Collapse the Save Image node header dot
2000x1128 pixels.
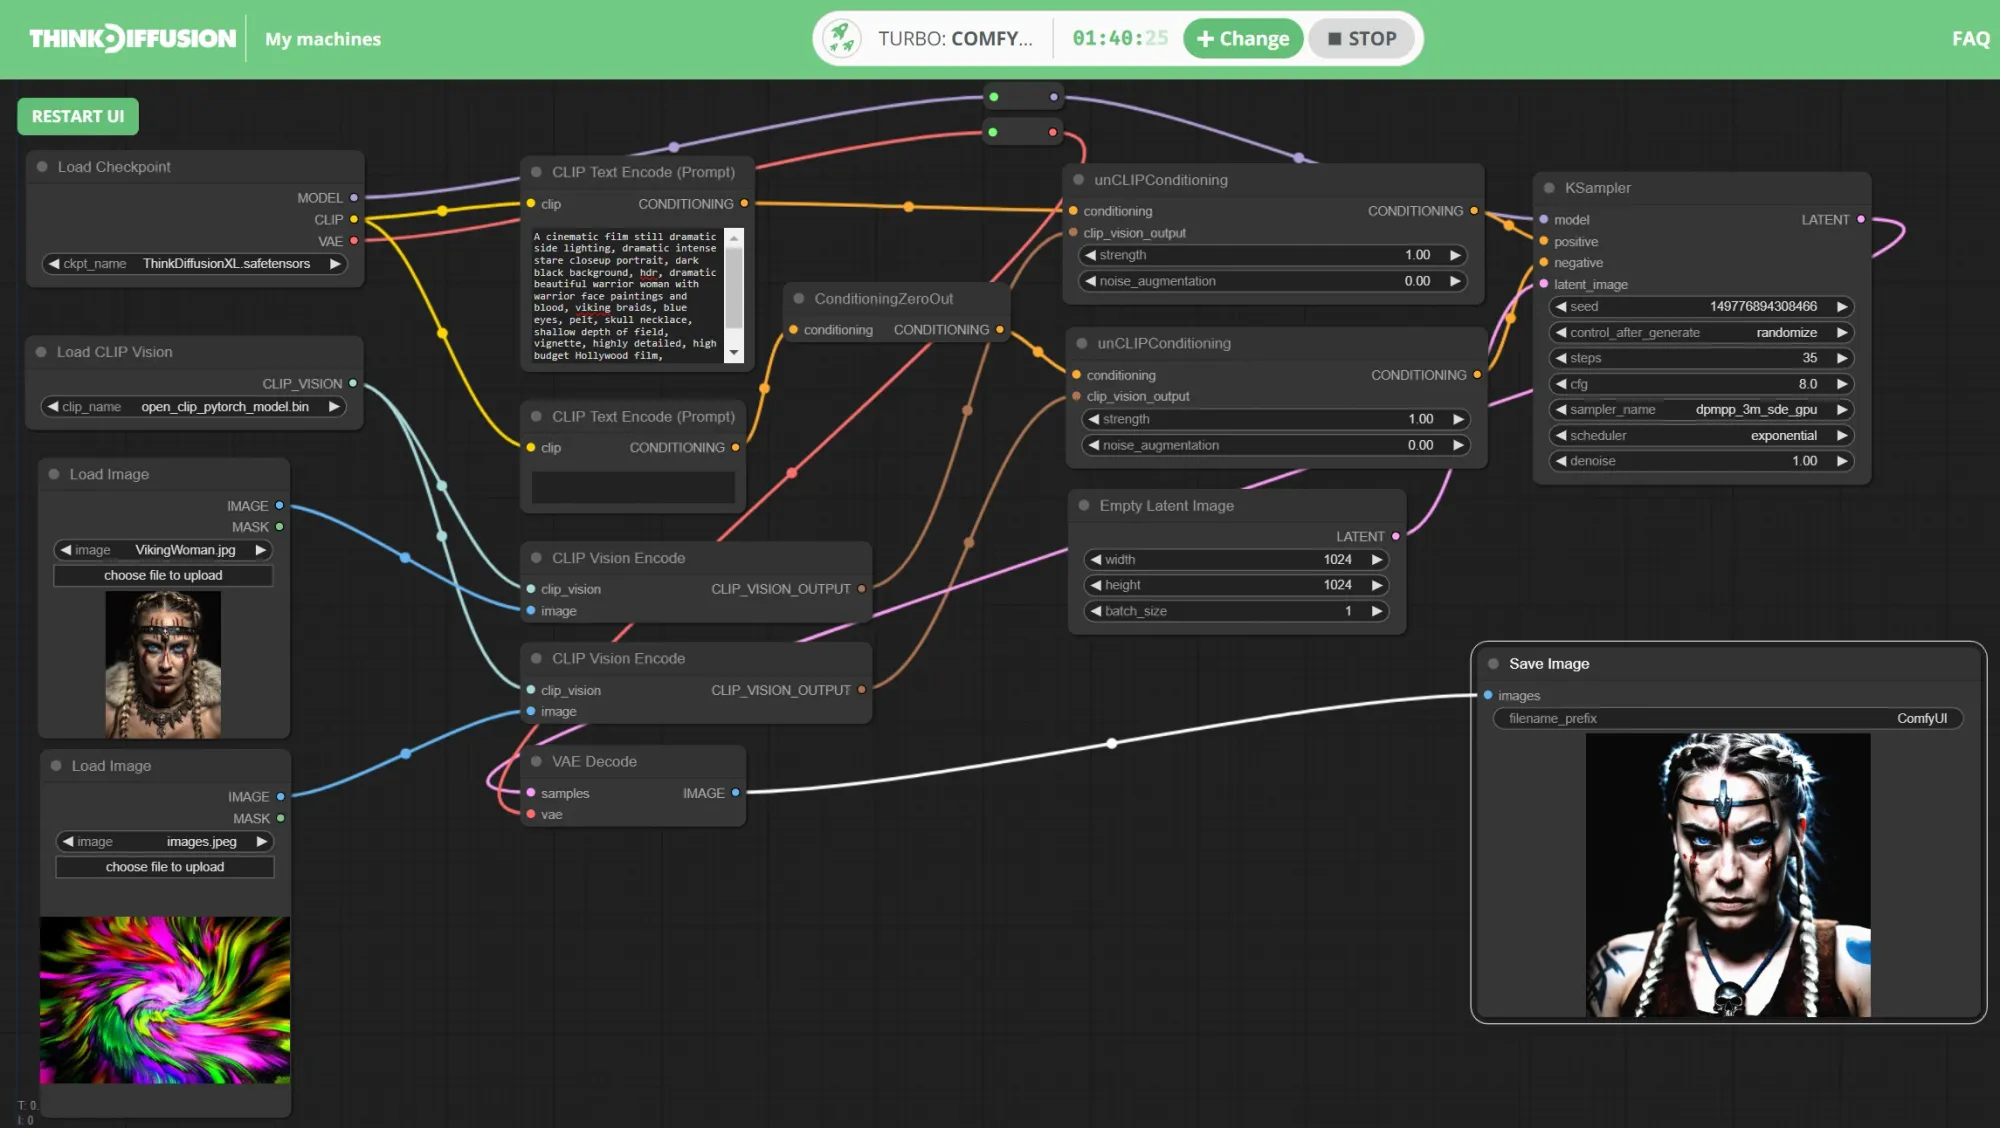pos(1492,663)
